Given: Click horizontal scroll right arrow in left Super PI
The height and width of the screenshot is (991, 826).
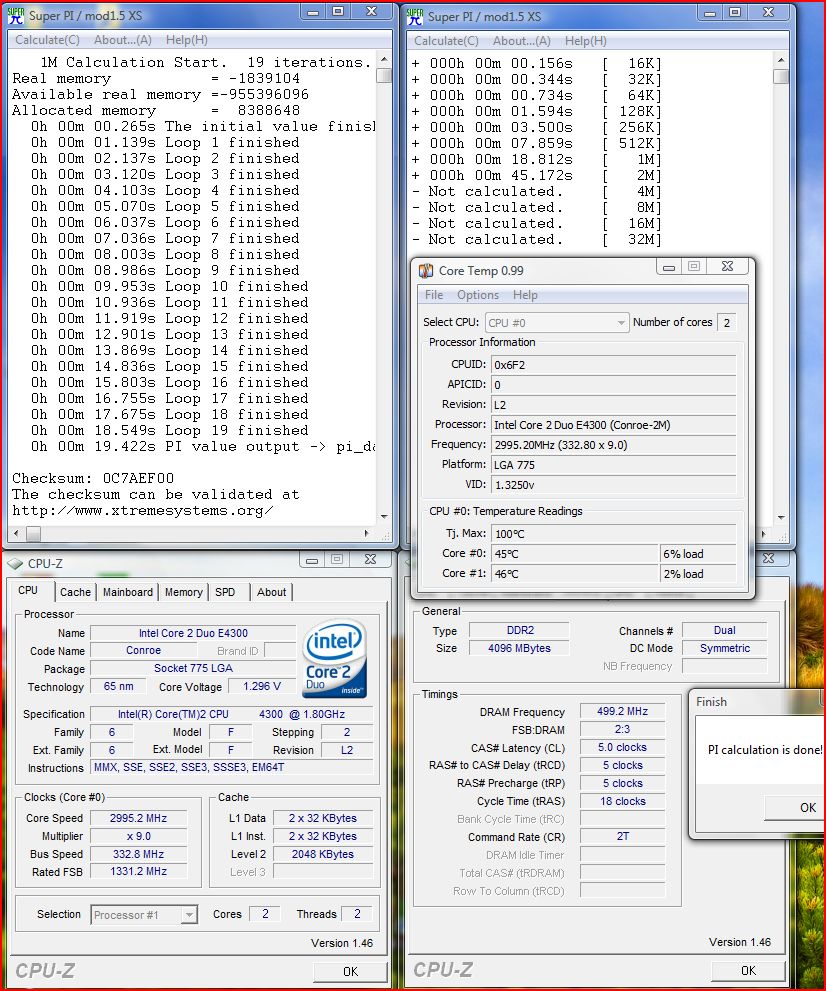Looking at the screenshot, I should click(x=367, y=533).
